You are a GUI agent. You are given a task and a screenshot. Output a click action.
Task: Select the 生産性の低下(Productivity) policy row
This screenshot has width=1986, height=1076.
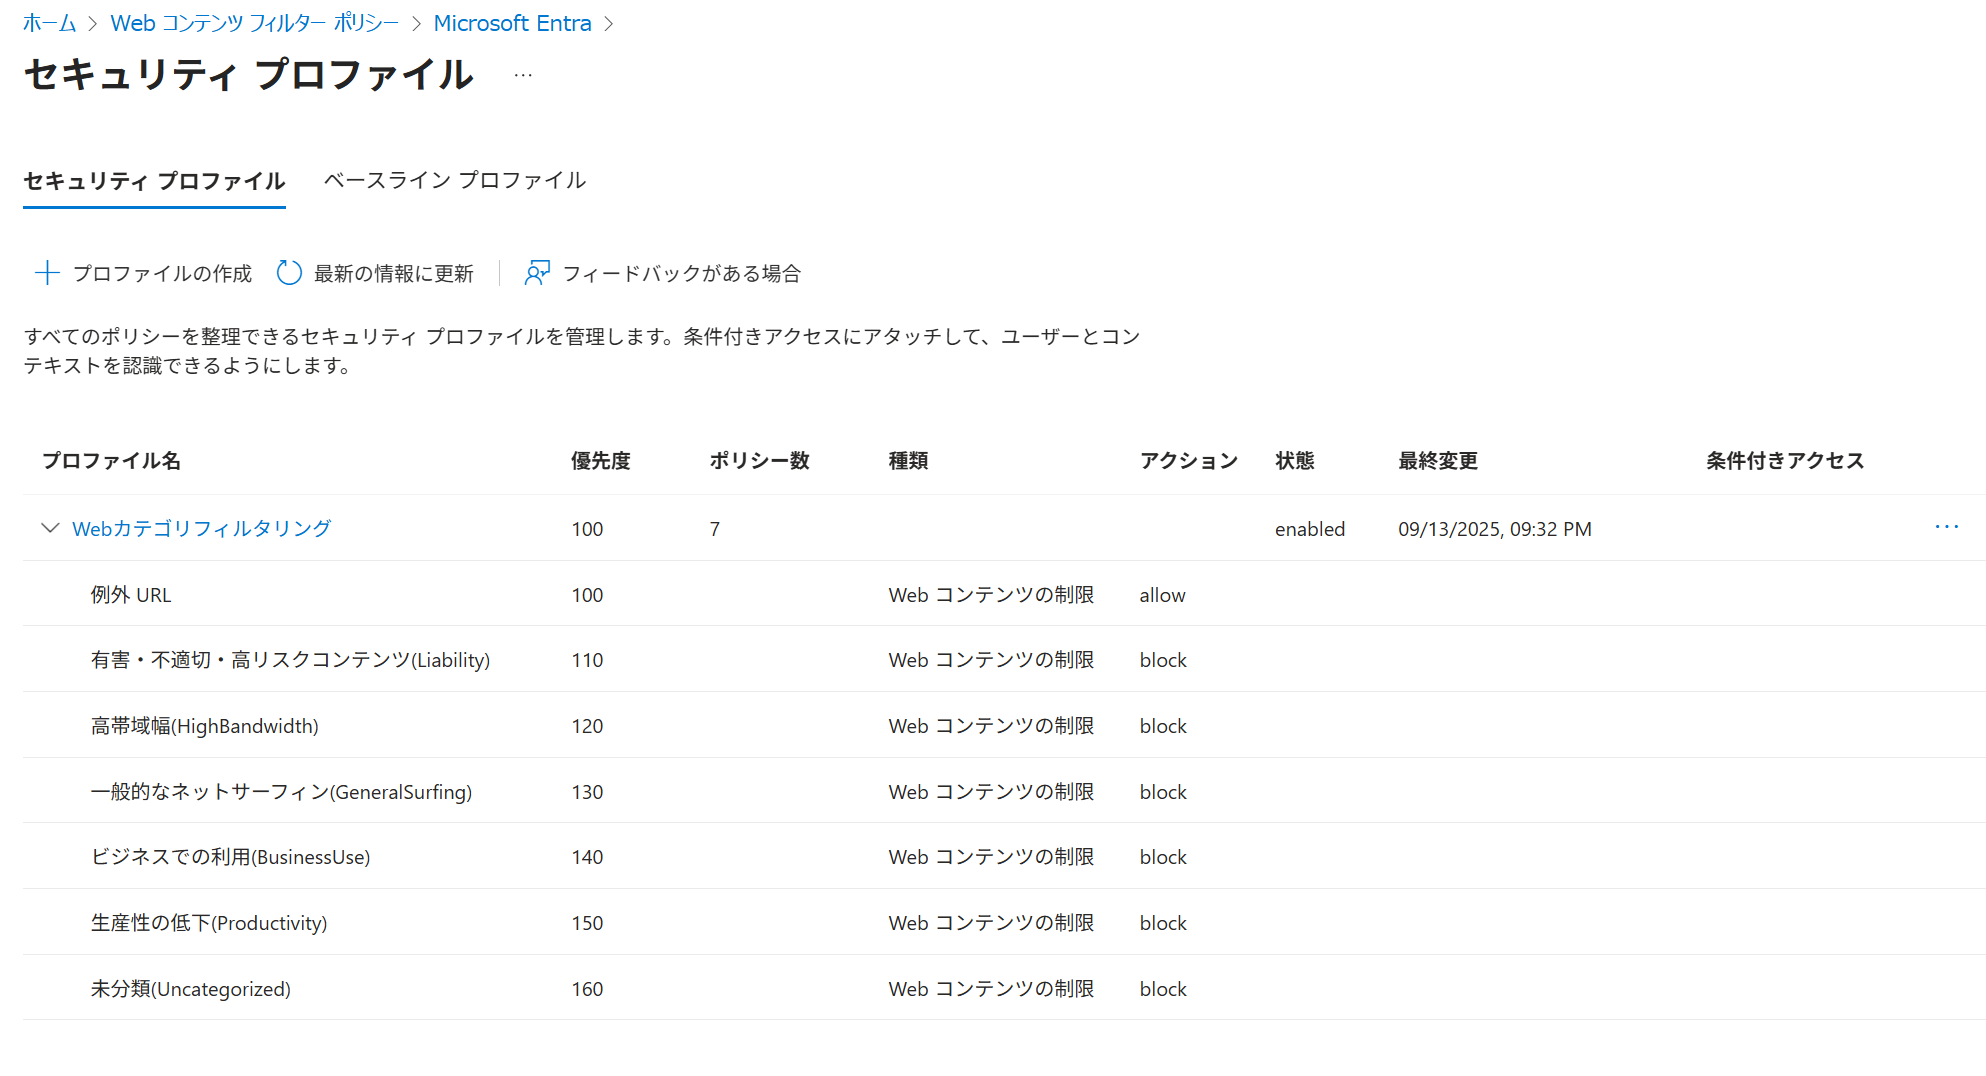coord(1004,922)
